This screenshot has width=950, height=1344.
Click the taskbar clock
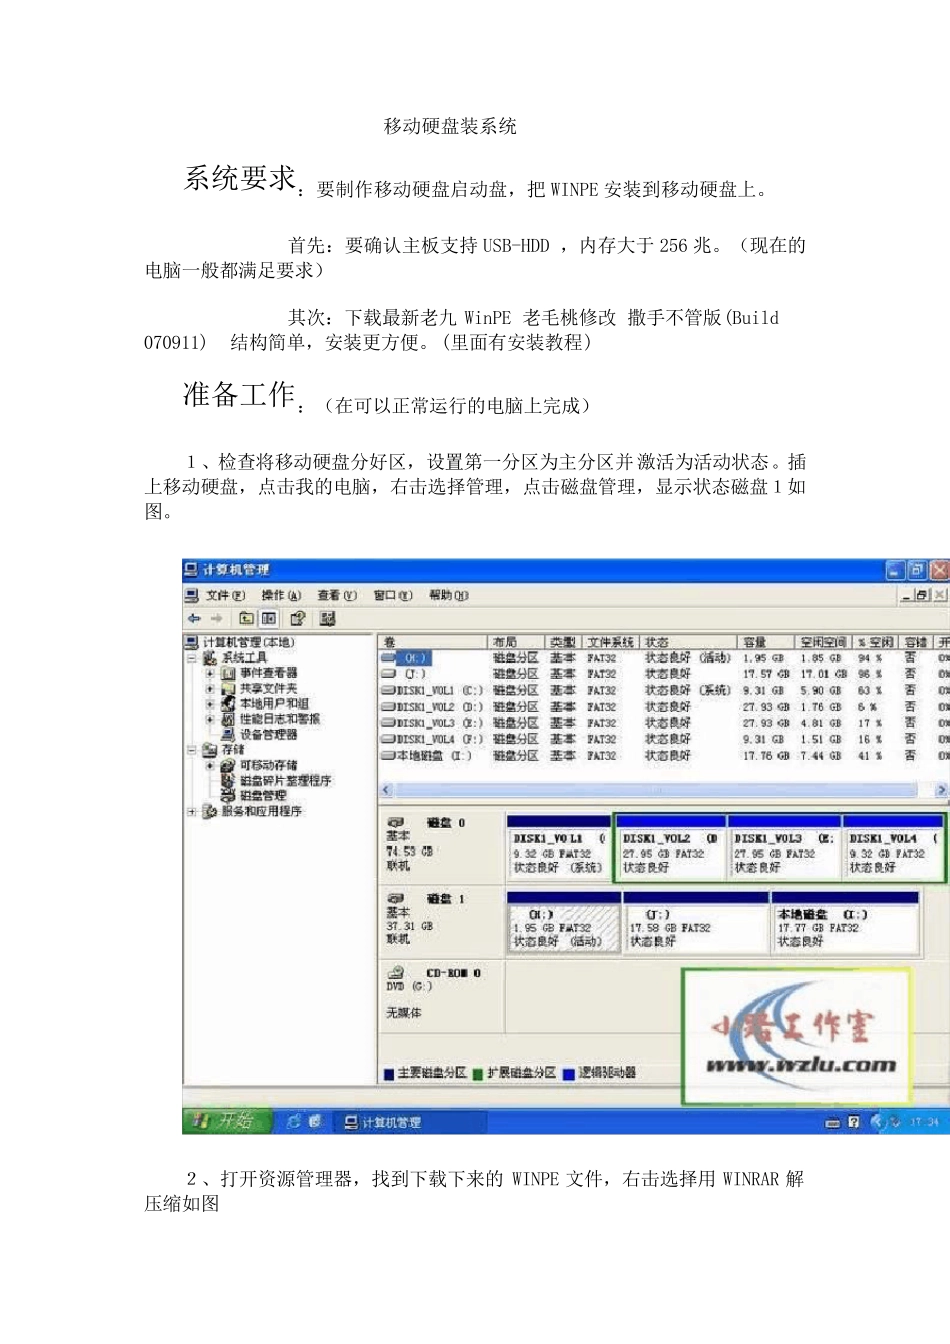[x=924, y=1122]
